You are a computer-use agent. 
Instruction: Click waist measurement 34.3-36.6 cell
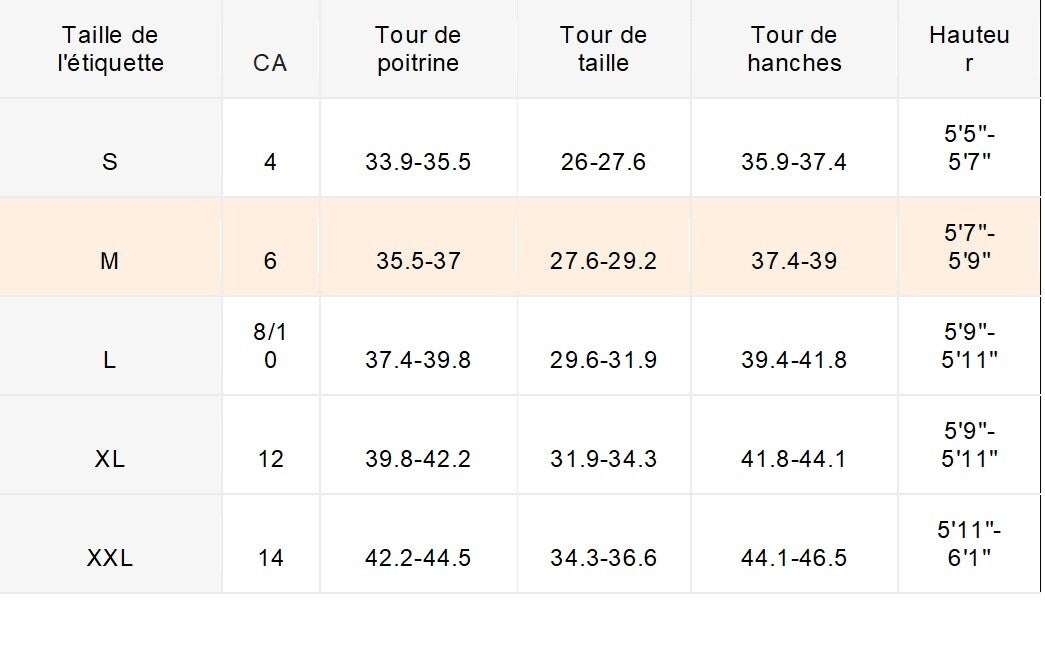(603, 557)
